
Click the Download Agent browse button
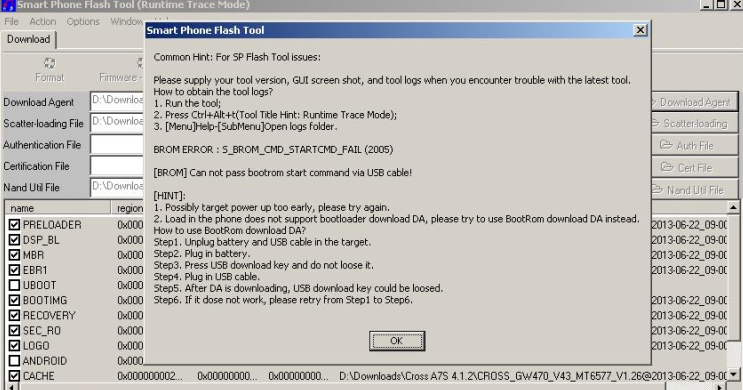(x=695, y=102)
